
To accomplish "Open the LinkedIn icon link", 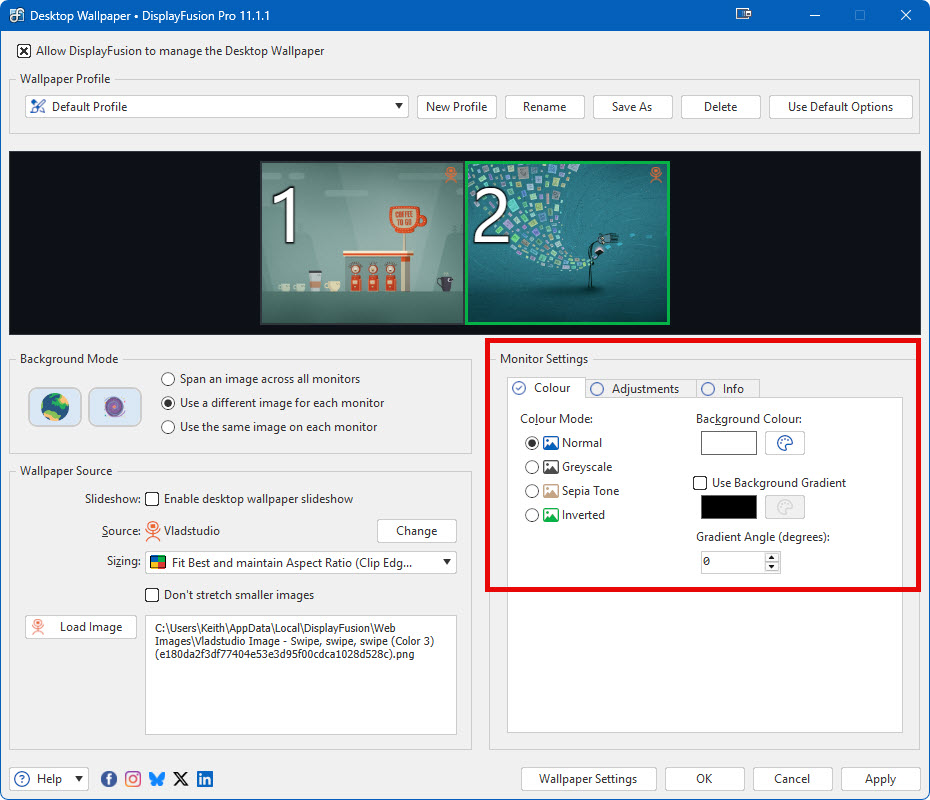I will tap(205, 779).
